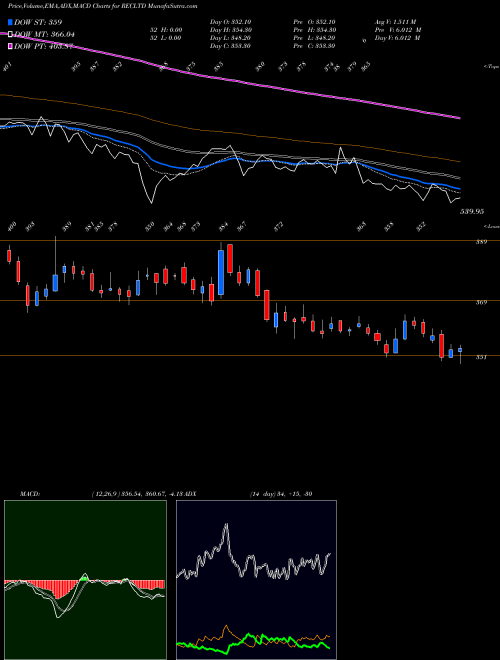Click the 52 L value text
Viewport: 500px width, 660px height.
165,38
